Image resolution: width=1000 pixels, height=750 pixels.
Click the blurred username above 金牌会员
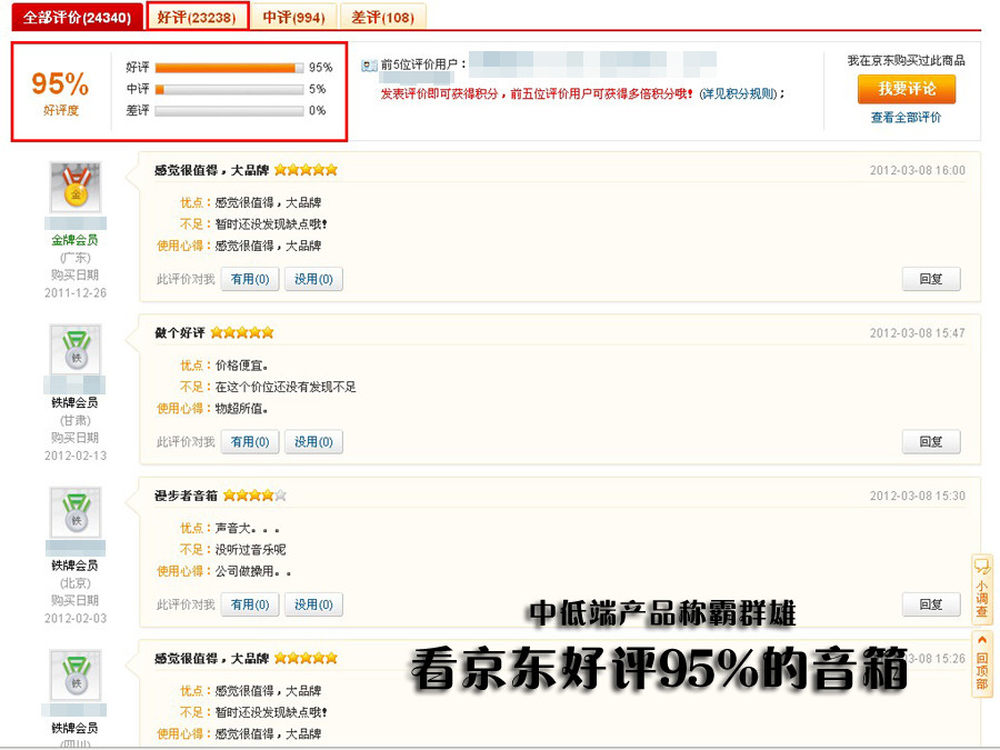tap(75, 223)
